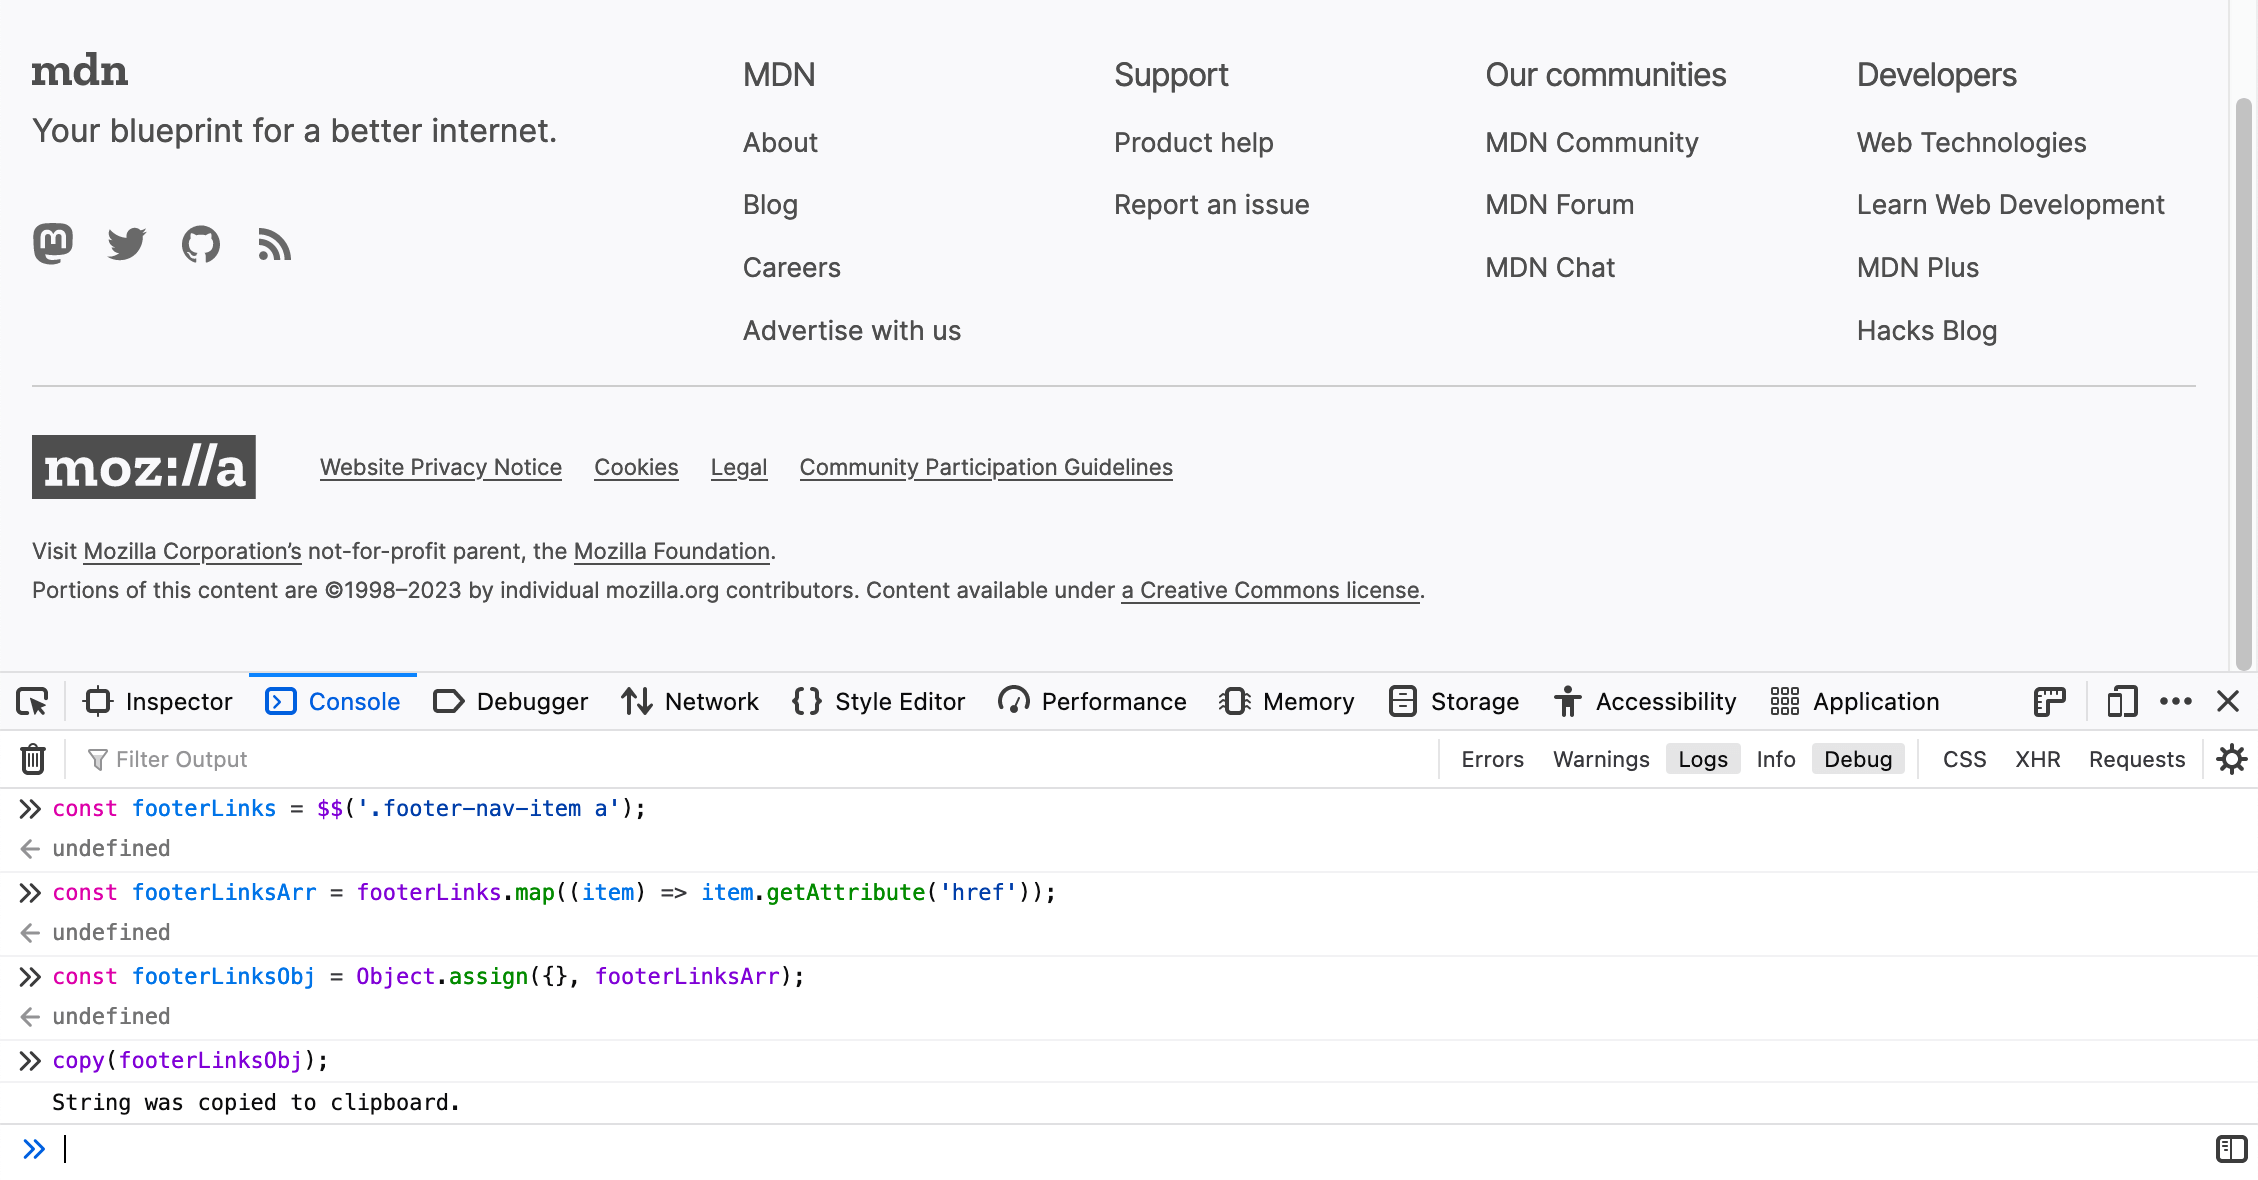Open the Debugger tab

click(x=510, y=702)
